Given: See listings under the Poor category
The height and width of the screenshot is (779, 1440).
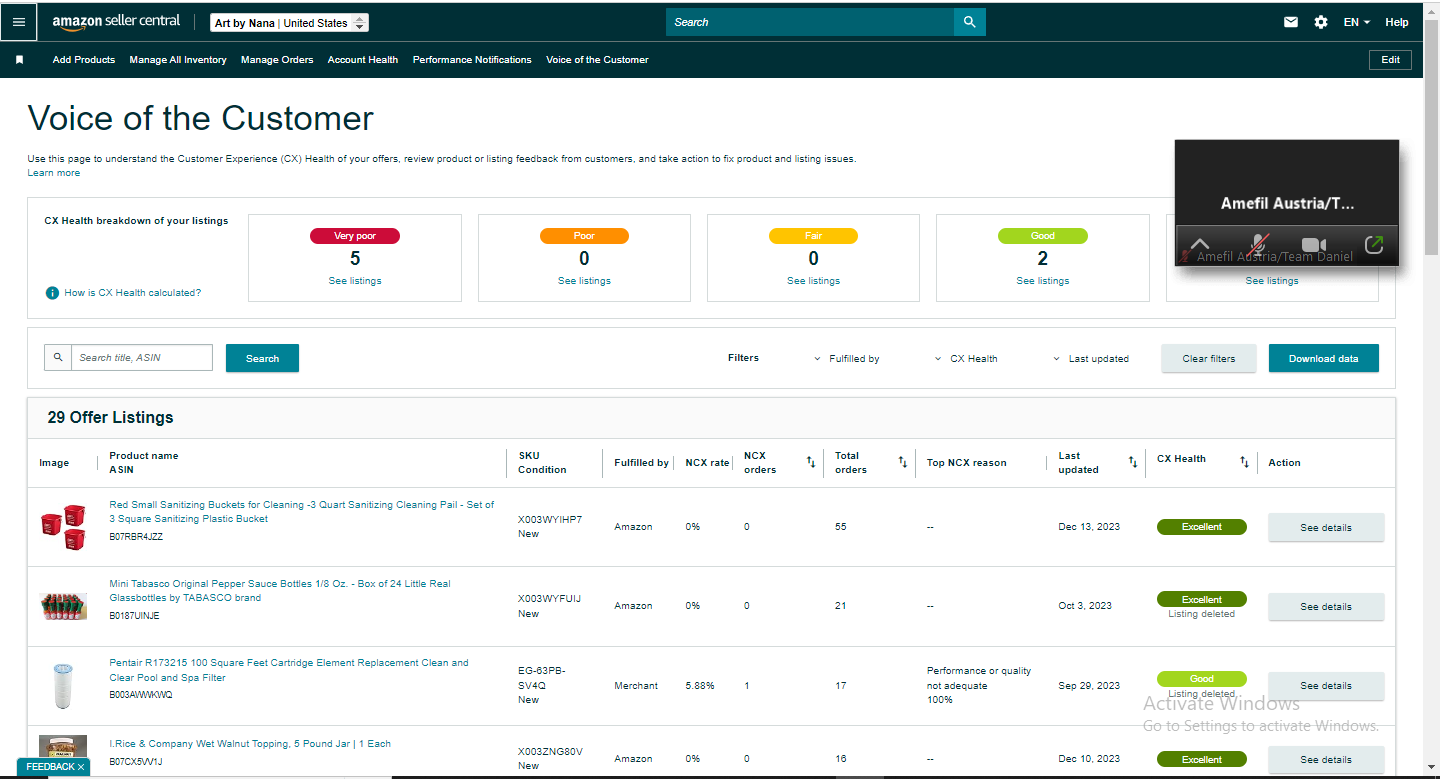Looking at the screenshot, I should tap(584, 281).
